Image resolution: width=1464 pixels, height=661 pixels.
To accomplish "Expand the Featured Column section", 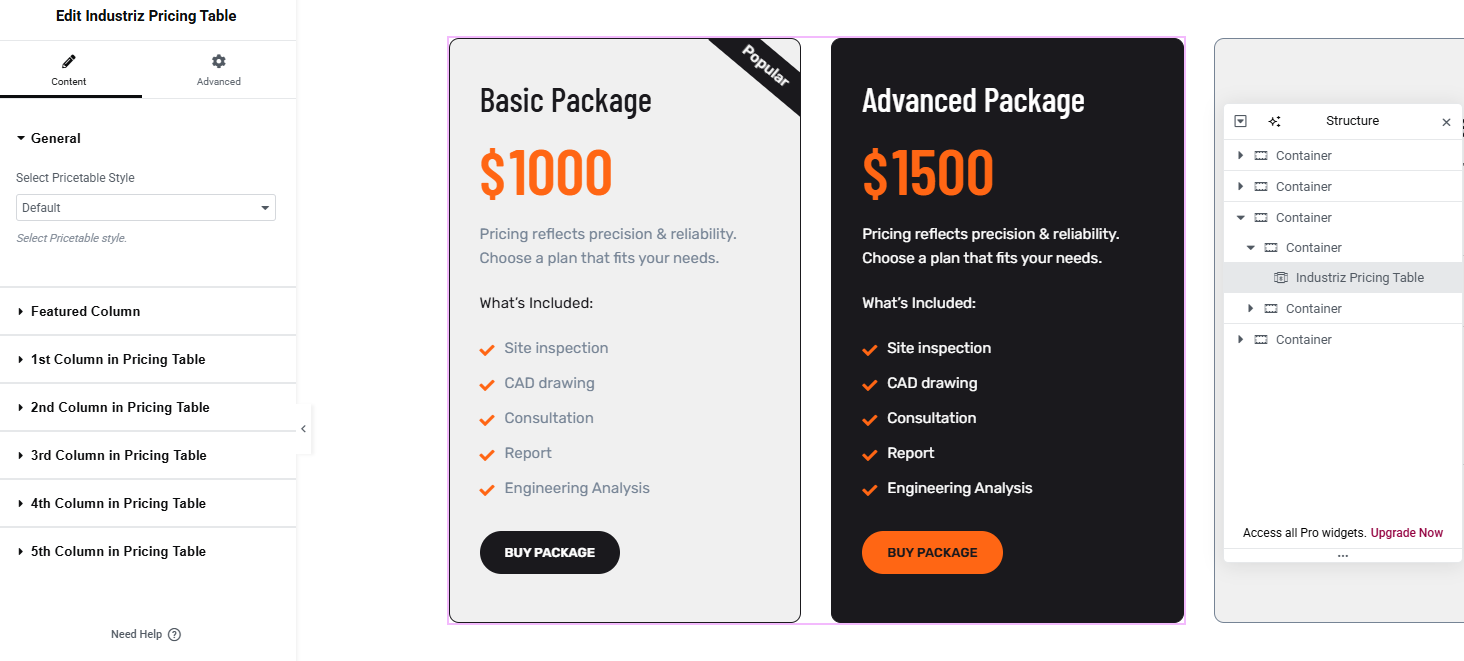I will coord(148,311).
